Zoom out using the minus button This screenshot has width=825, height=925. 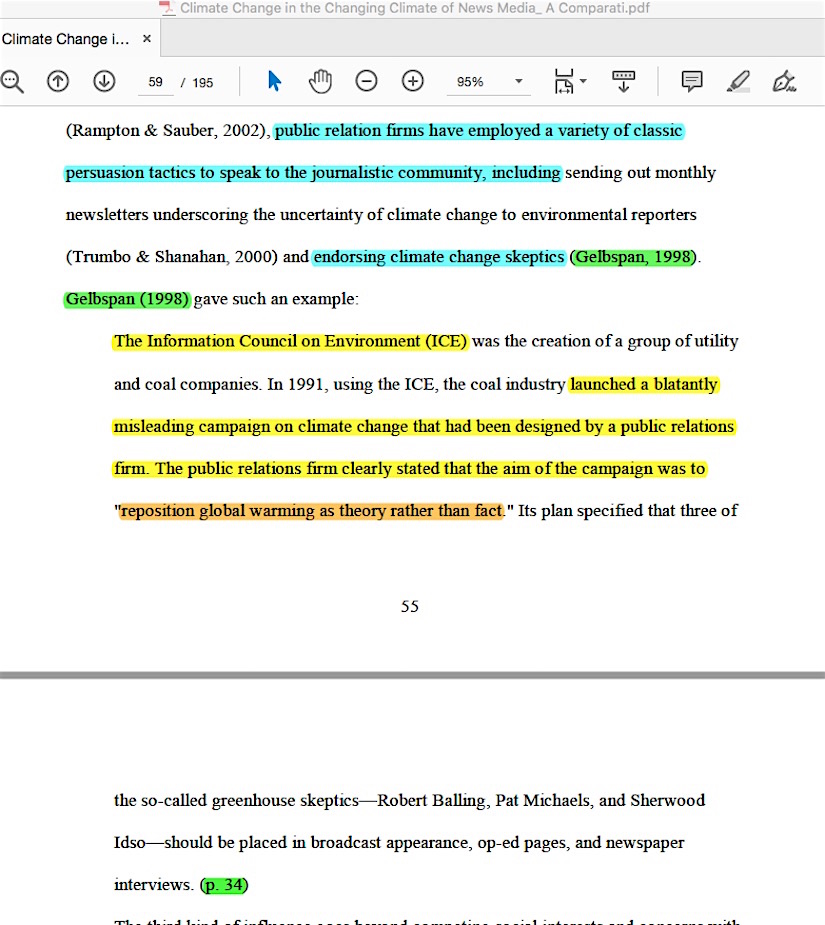(x=367, y=82)
